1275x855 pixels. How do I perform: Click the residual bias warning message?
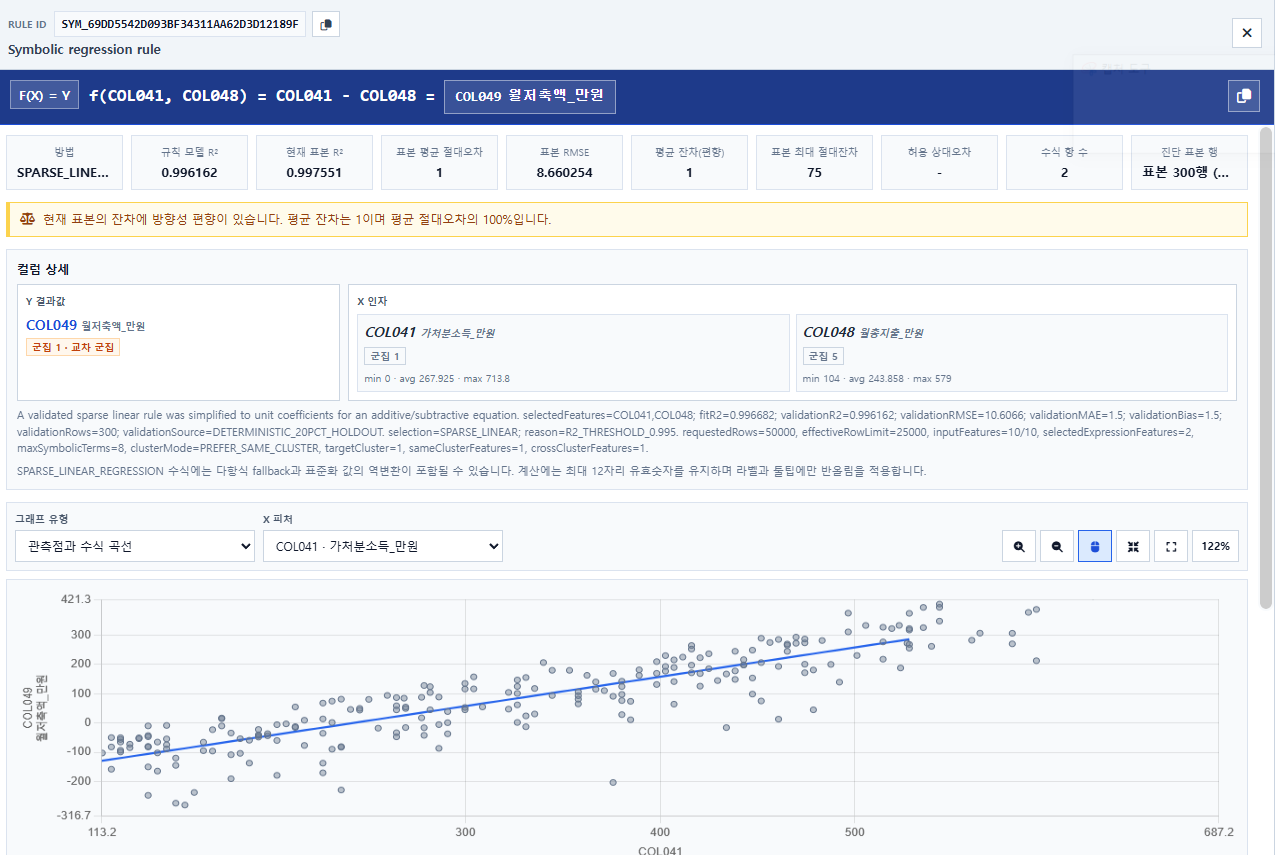(x=297, y=219)
